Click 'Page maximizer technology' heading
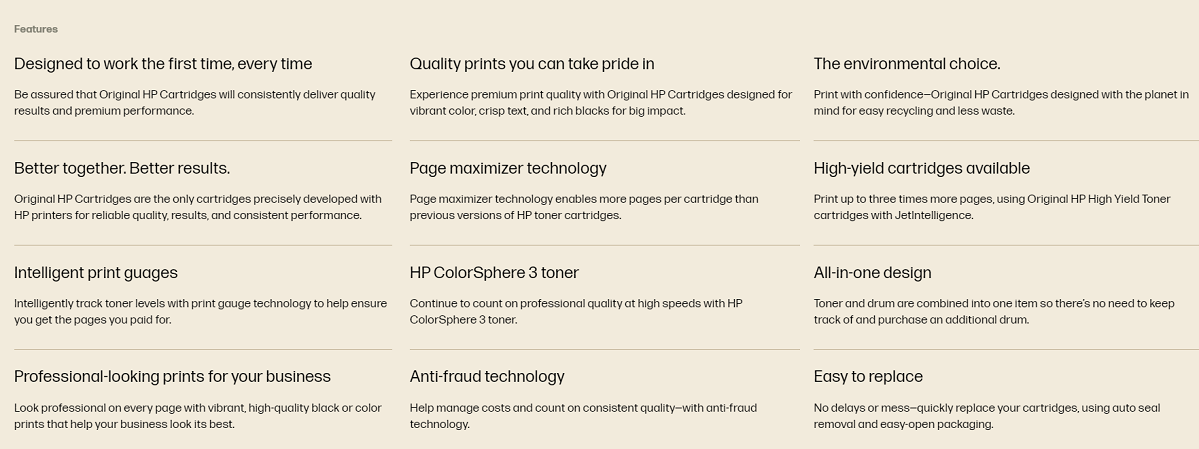 [x=509, y=168]
